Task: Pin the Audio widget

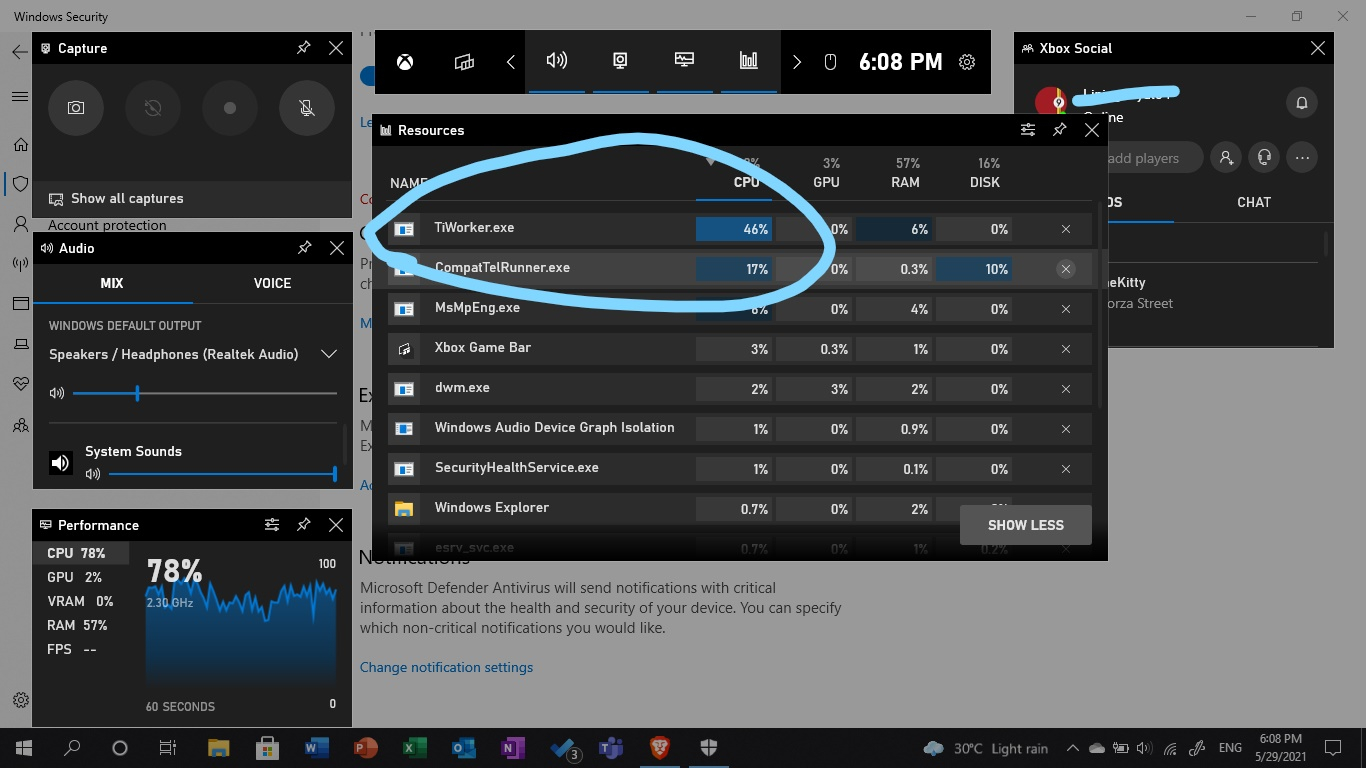Action: point(304,248)
